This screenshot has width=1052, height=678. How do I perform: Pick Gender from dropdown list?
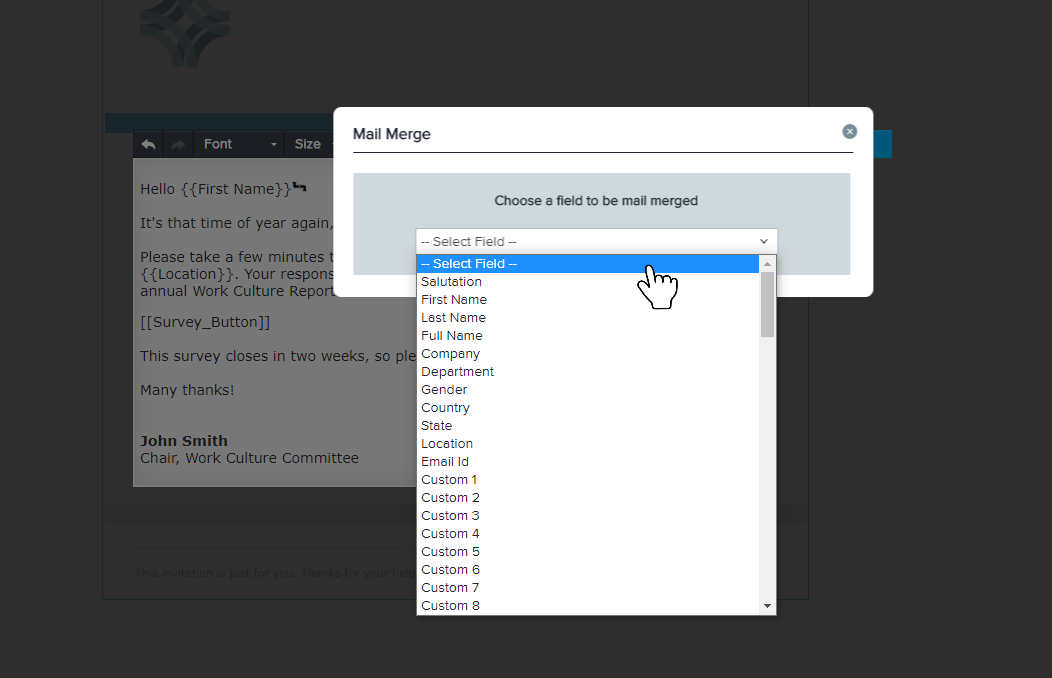pos(444,390)
